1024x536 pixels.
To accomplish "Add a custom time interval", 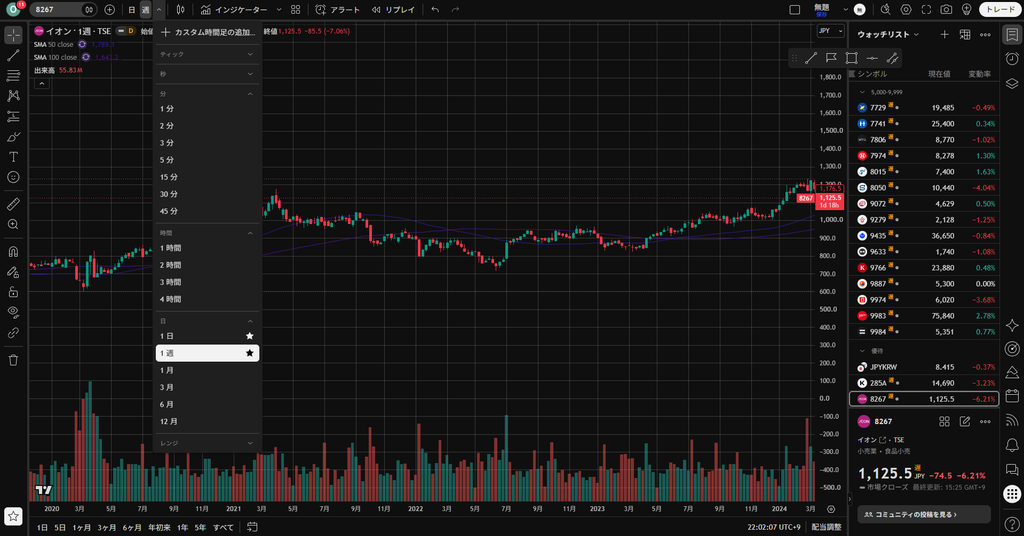I will [x=208, y=32].
